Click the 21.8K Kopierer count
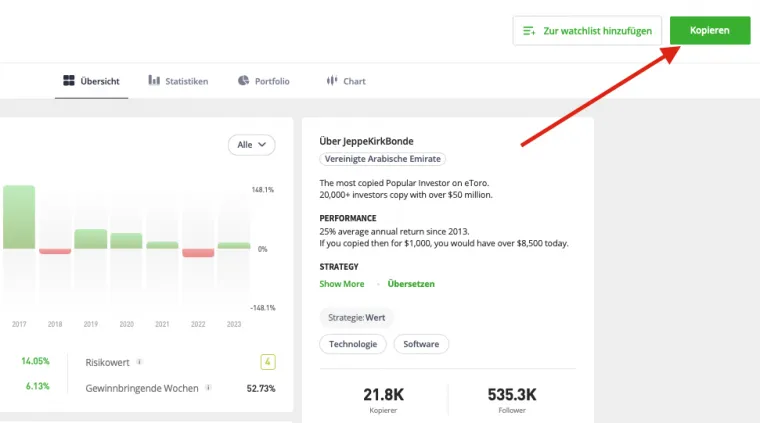 [383, 395]
